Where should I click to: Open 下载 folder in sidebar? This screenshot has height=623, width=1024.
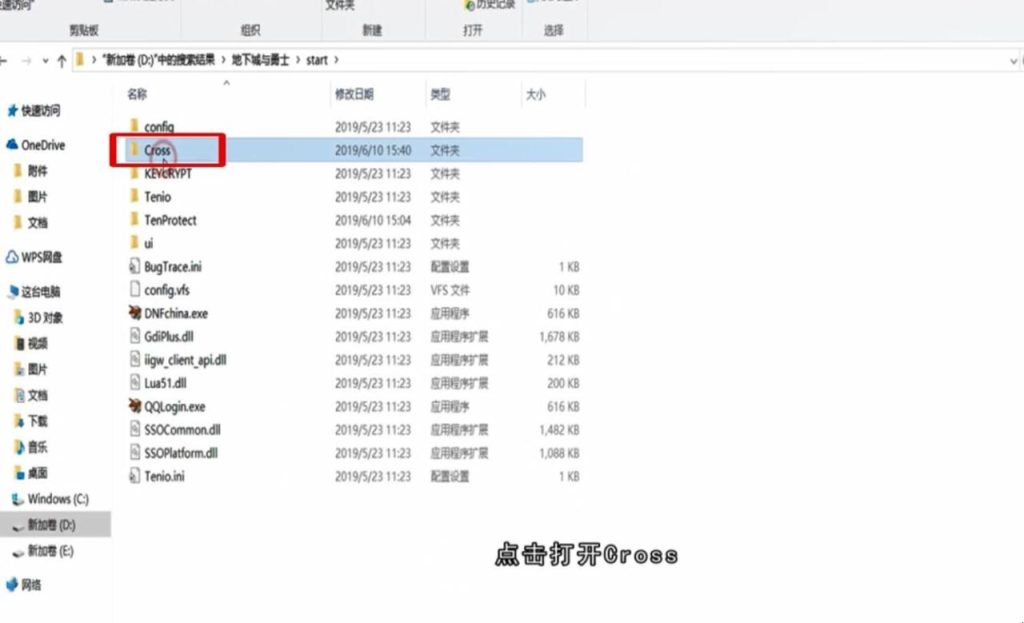(x=37, y=421)
